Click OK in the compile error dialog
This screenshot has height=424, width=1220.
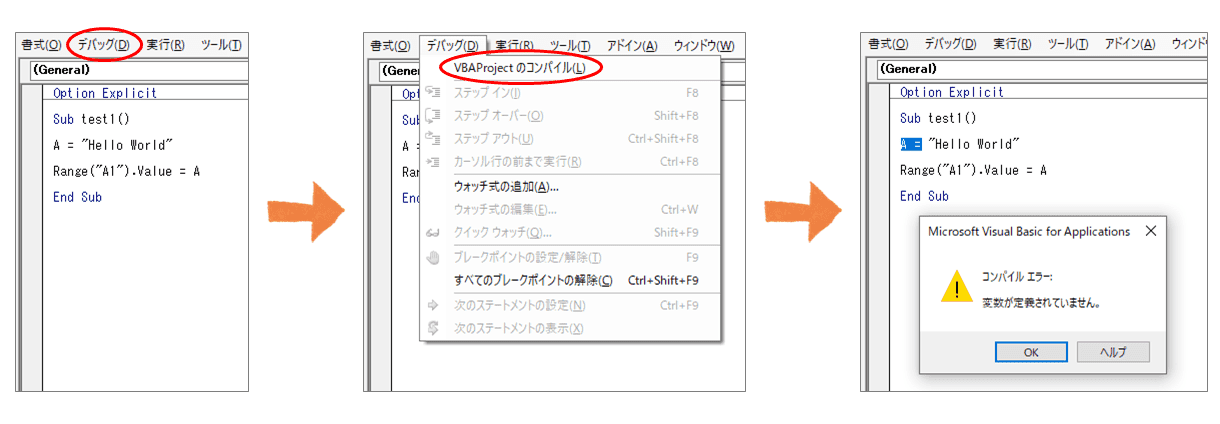tap(1031, 352)
